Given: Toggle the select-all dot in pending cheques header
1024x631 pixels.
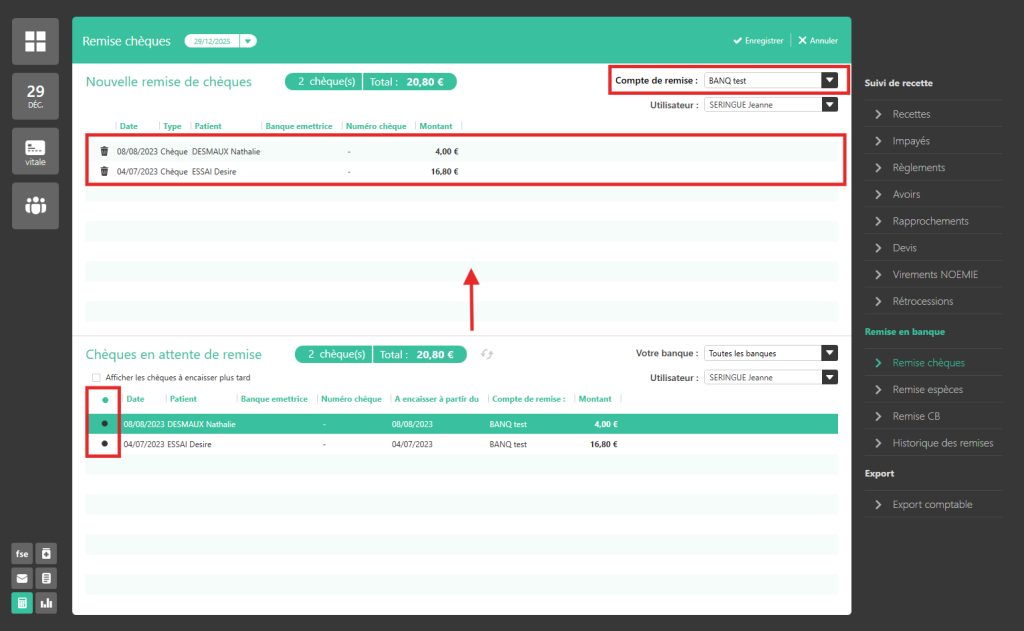Looking at the screenshot, I should pos(105,399).
